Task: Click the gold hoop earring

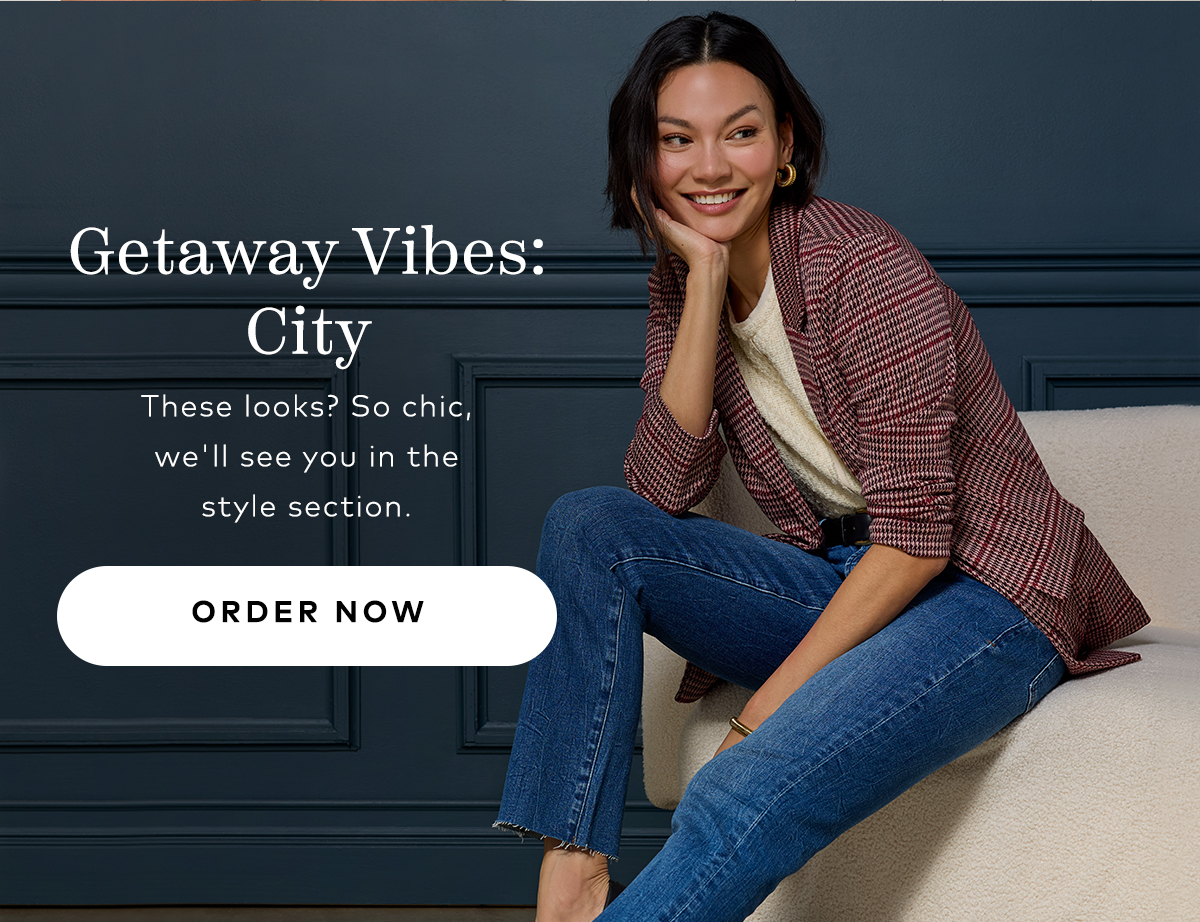Action: [x=786, y=175]
